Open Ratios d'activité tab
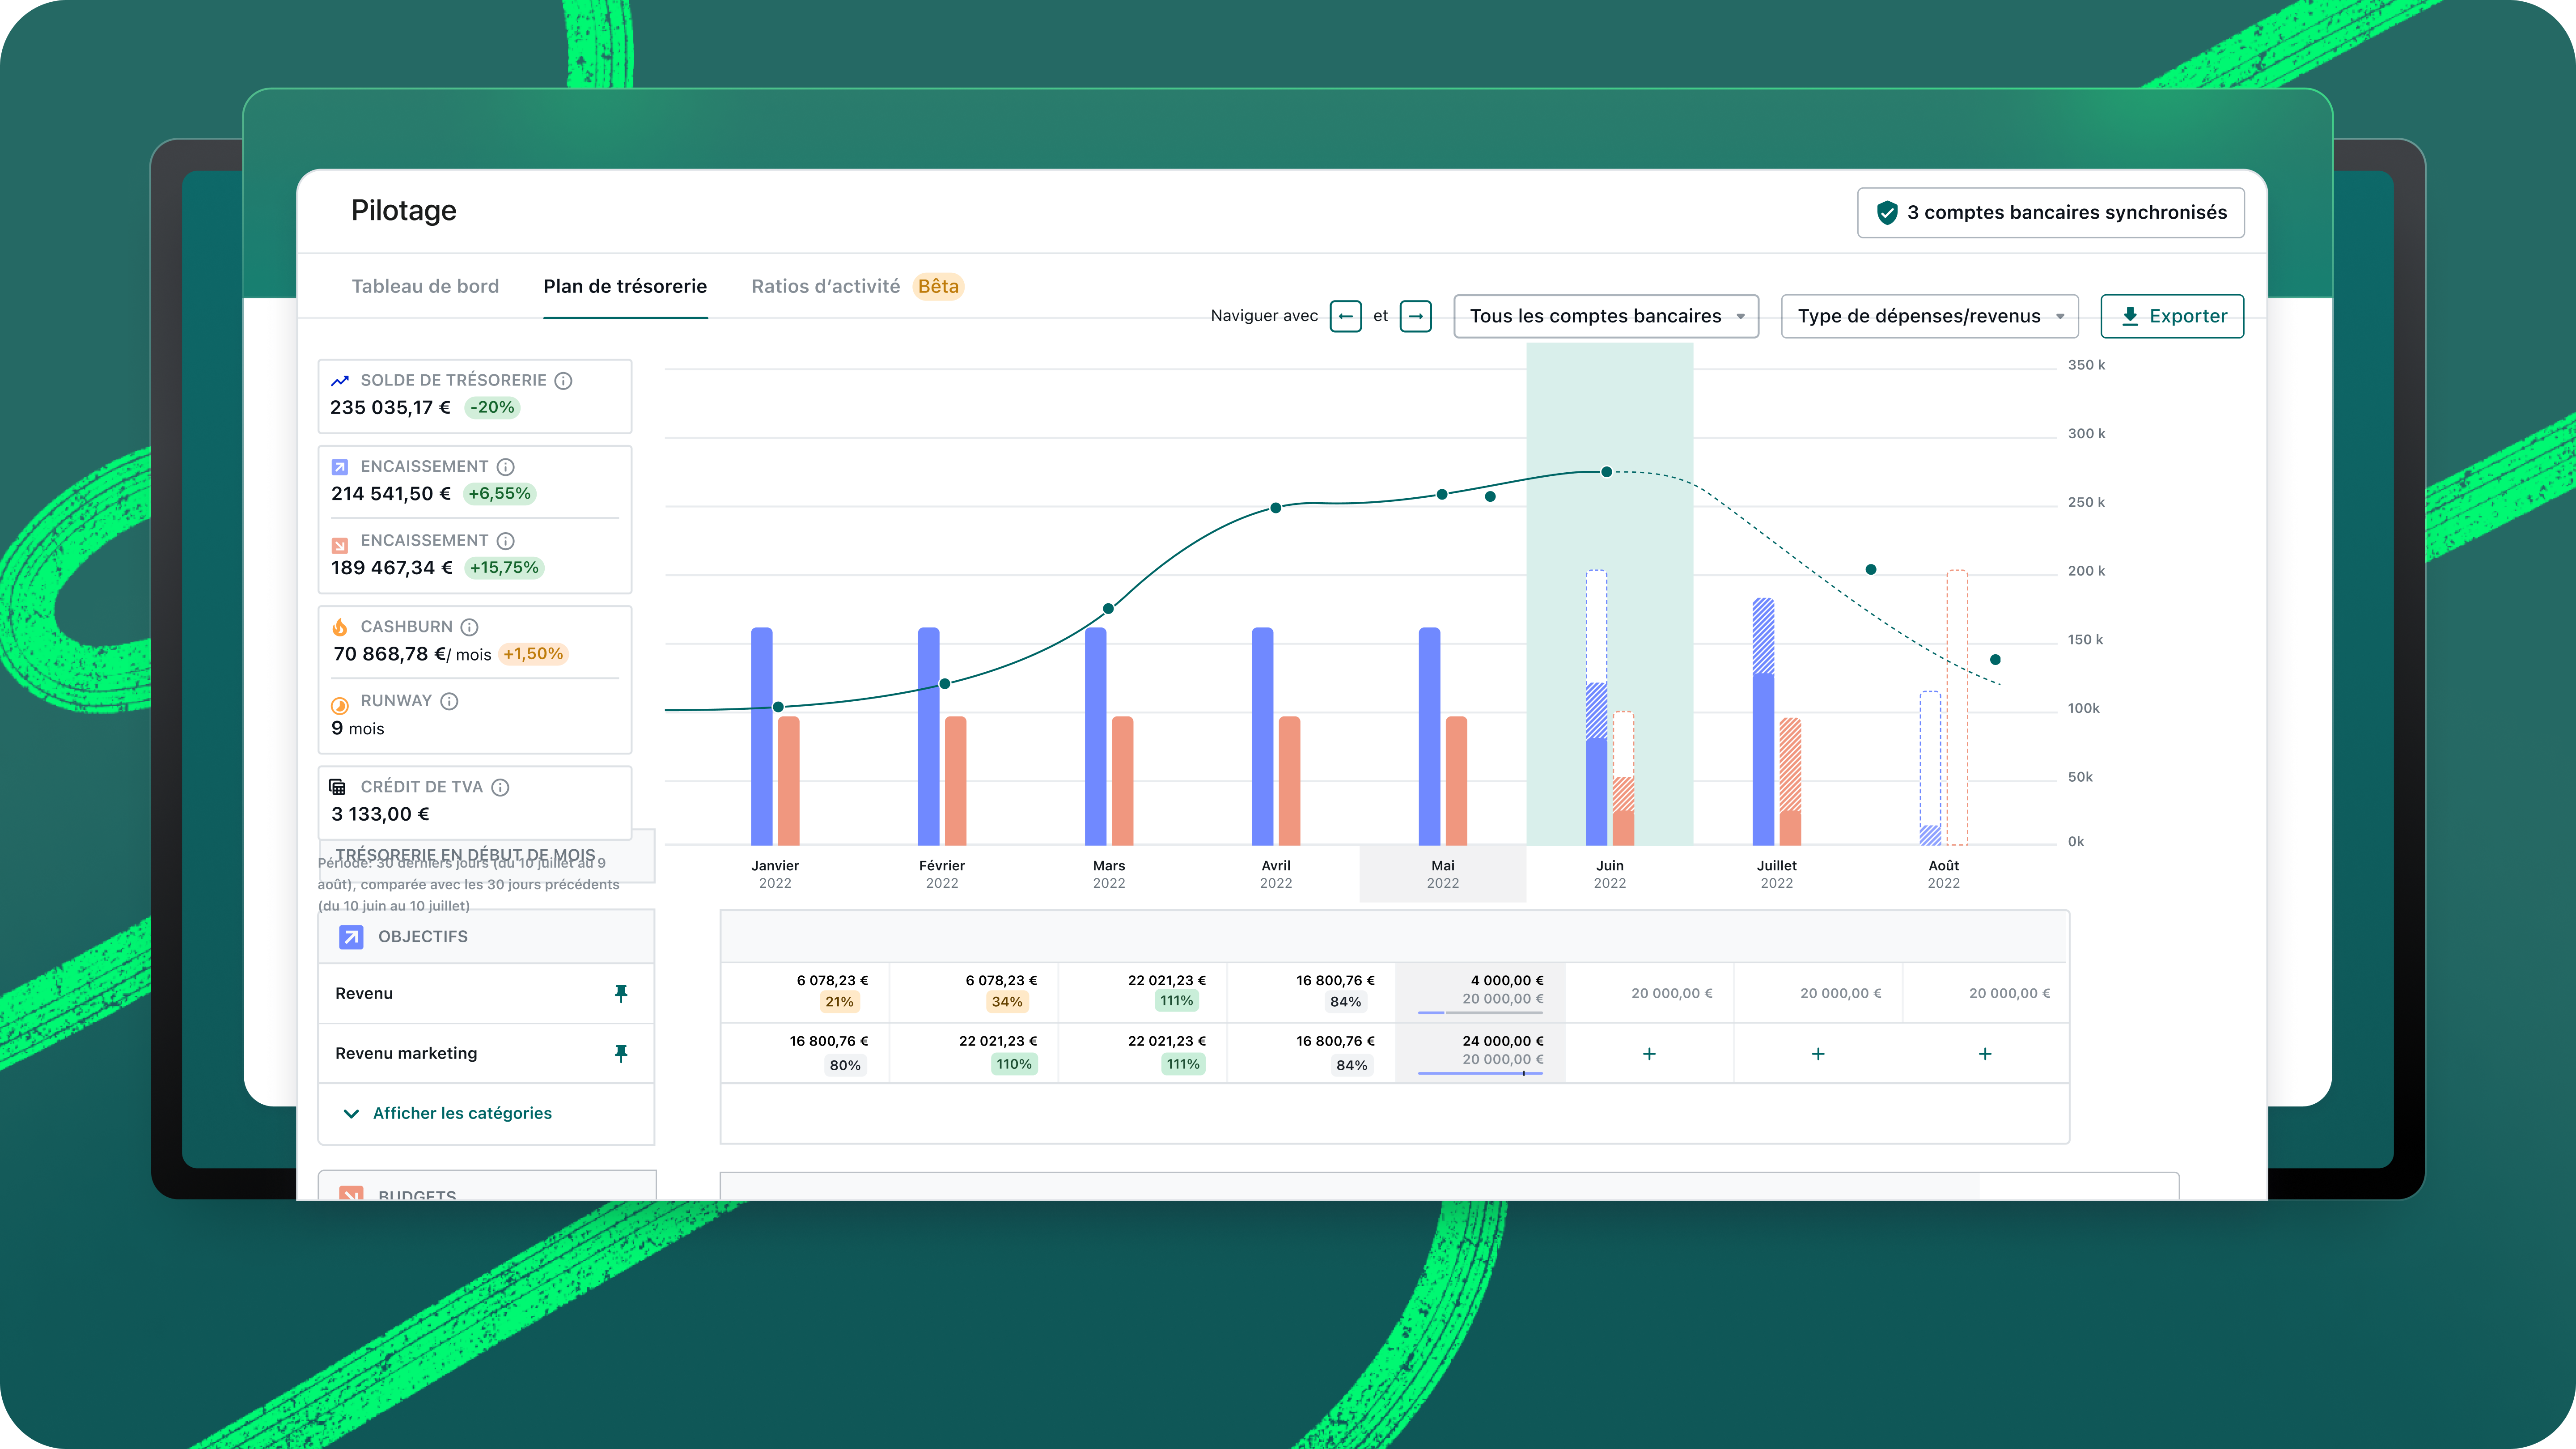Viewport: 2576px width, 1449px height. (826, 286)
